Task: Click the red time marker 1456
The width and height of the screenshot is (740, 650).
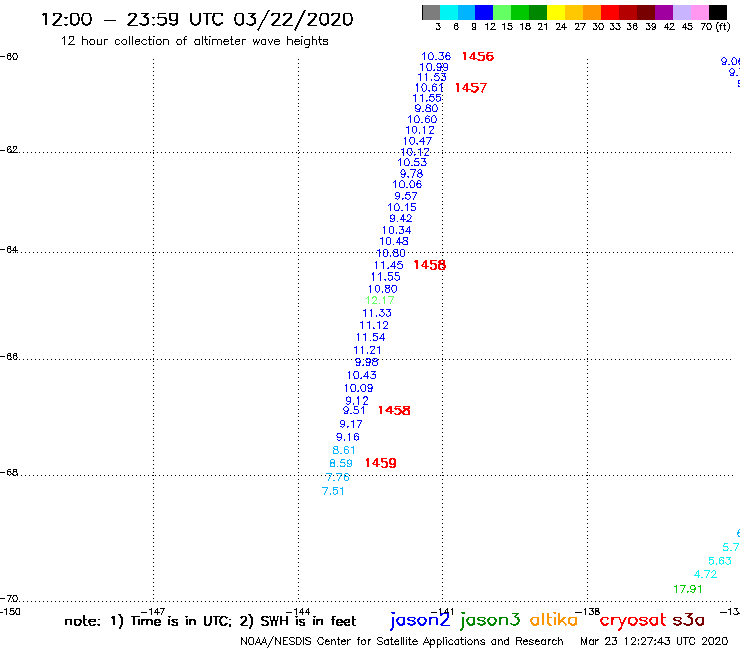Action: click(478, 56)
